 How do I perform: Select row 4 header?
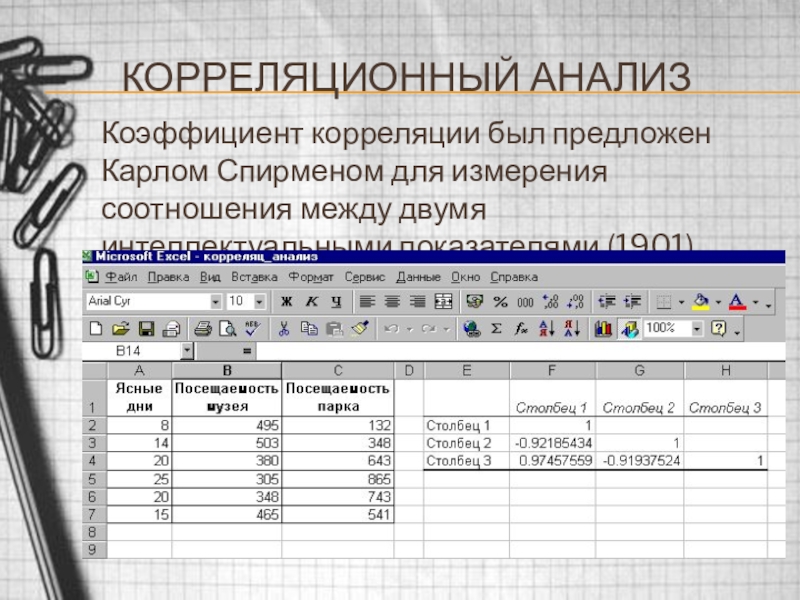point(93,461)
